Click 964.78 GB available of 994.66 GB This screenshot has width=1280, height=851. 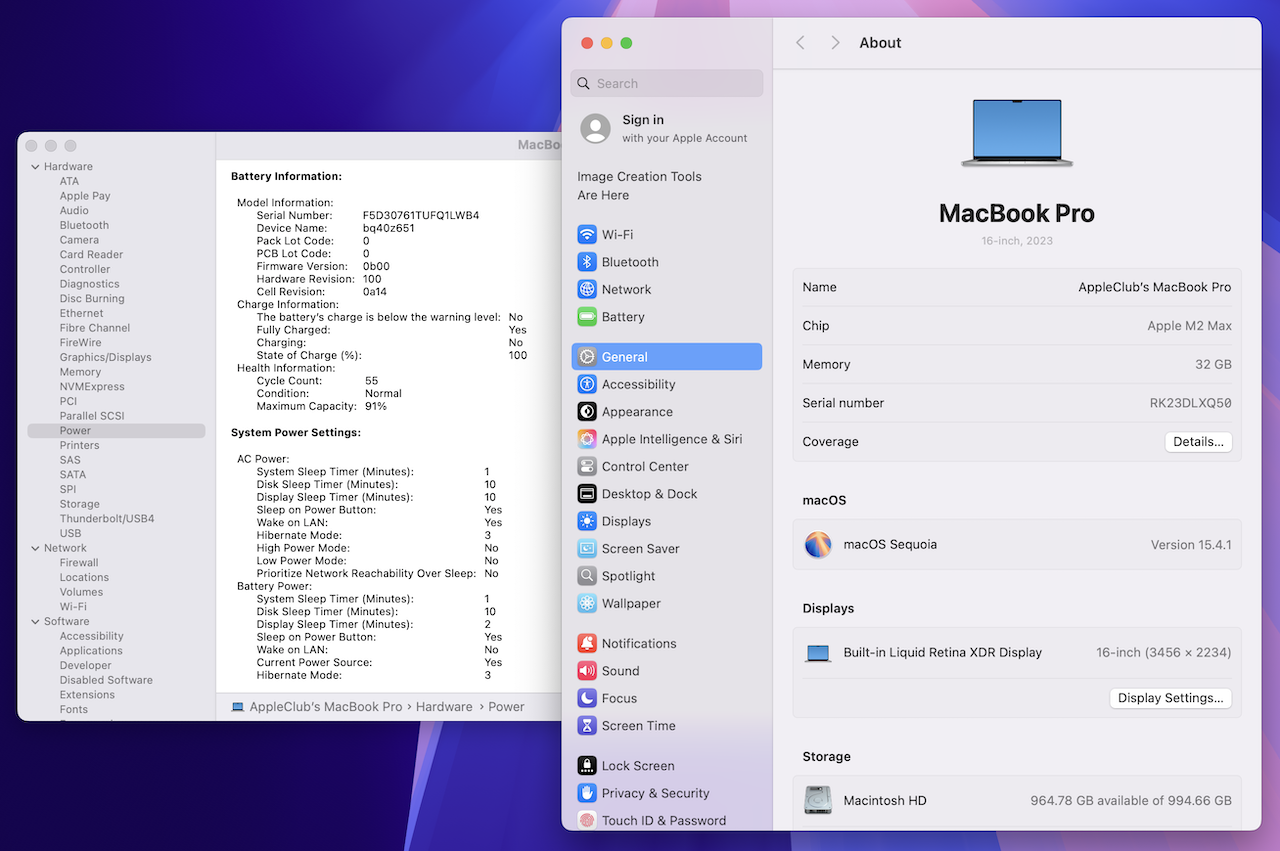[1131, 801]
